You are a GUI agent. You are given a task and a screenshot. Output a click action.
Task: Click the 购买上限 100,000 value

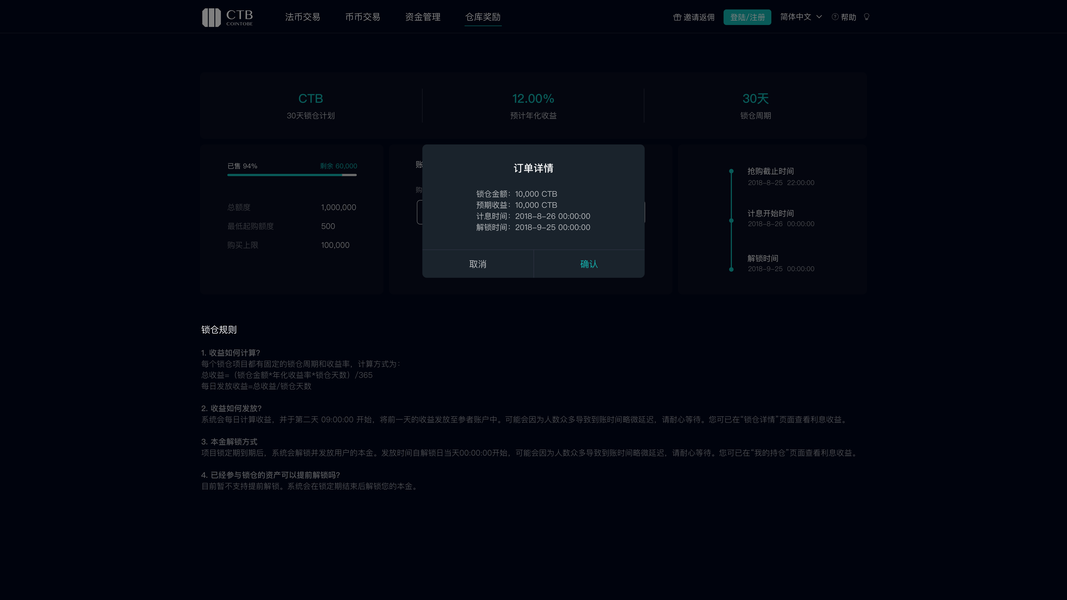point(335,245)
